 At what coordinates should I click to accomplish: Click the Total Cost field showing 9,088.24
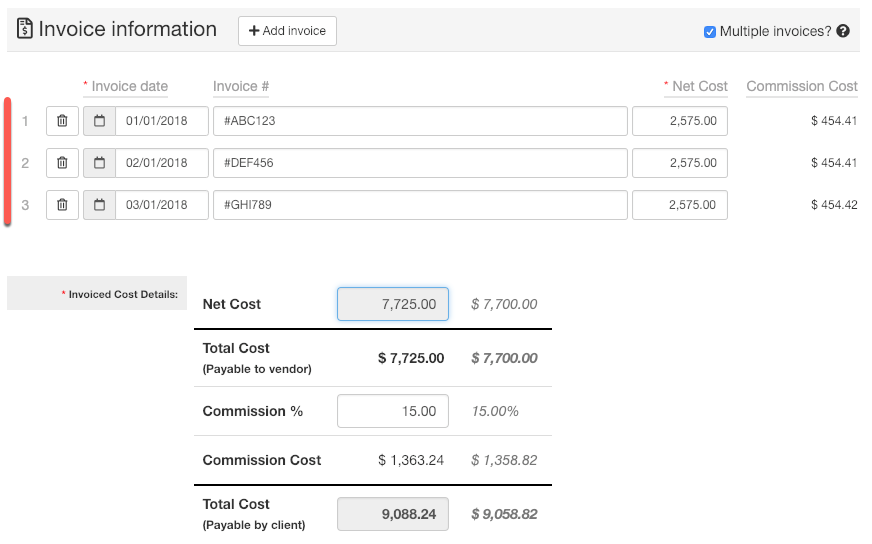(x=393, y=514)
